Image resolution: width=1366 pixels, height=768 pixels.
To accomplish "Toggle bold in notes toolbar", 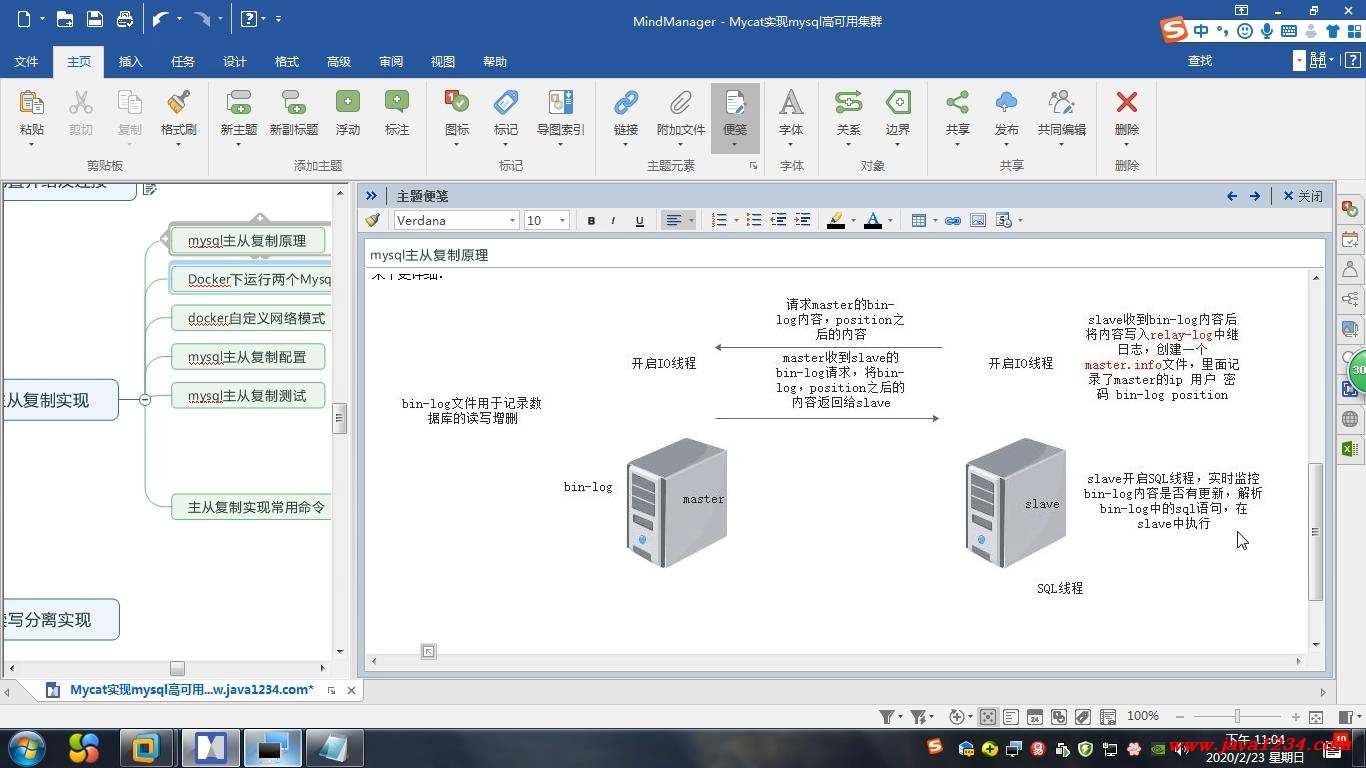I will (591, 220).
